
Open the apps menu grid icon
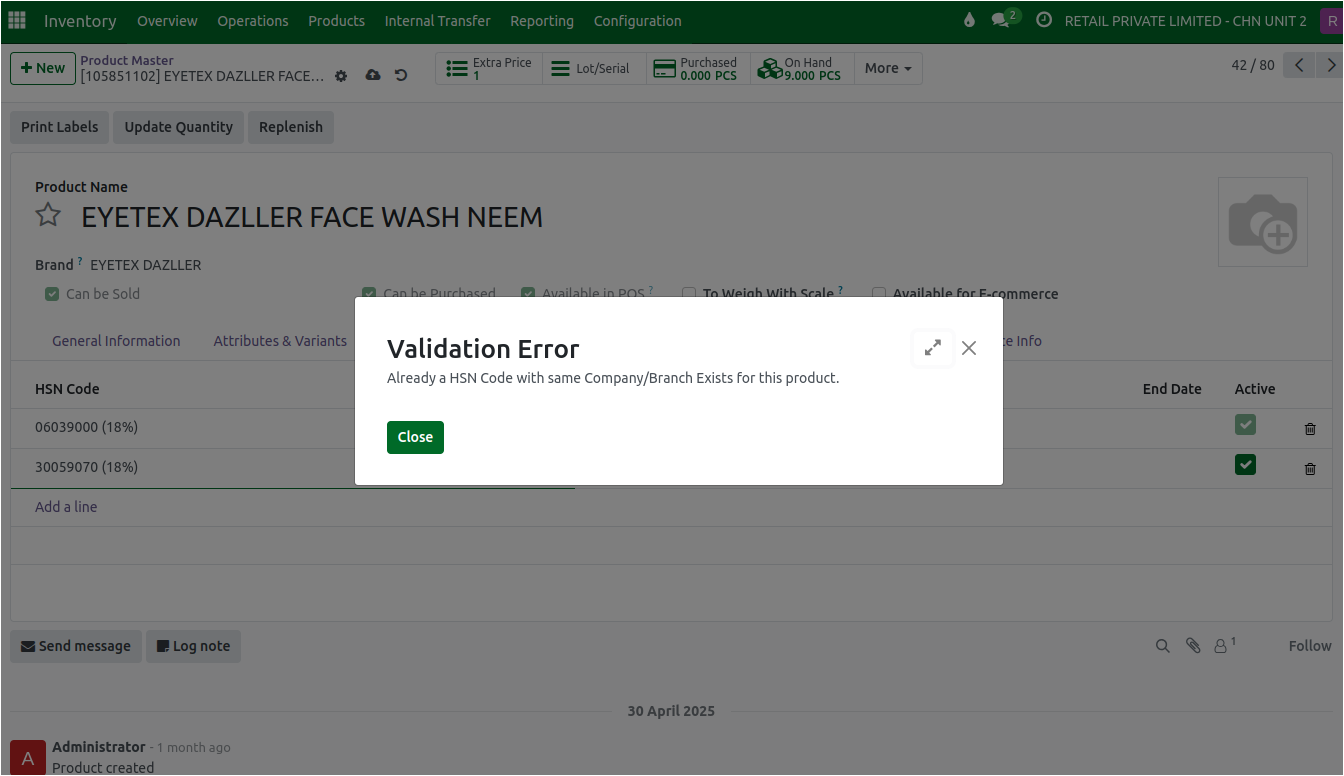pyautogui.click(x=17, y=20)
